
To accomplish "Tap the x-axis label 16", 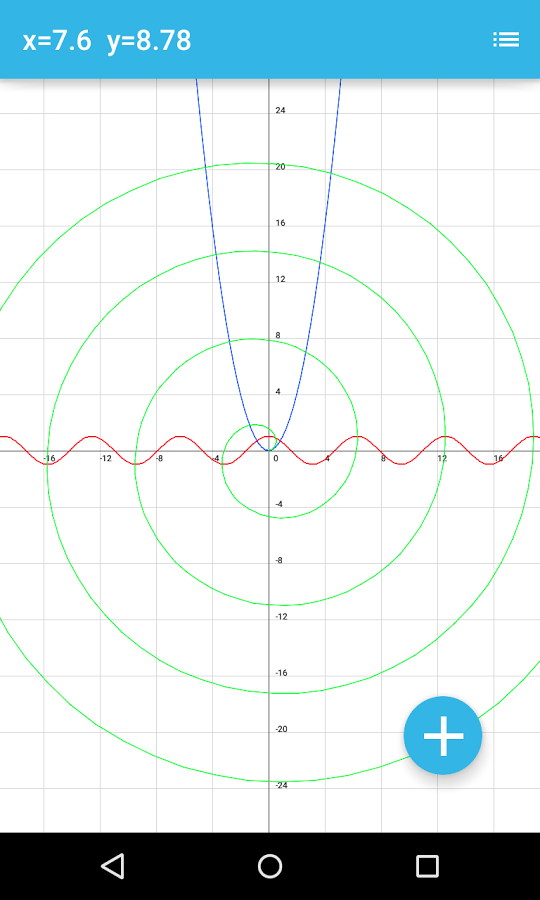I will (x=498, y=459).
